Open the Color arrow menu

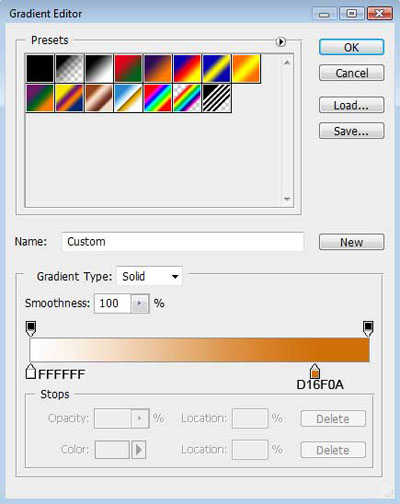pyautogui.click(x=139, y=450)
